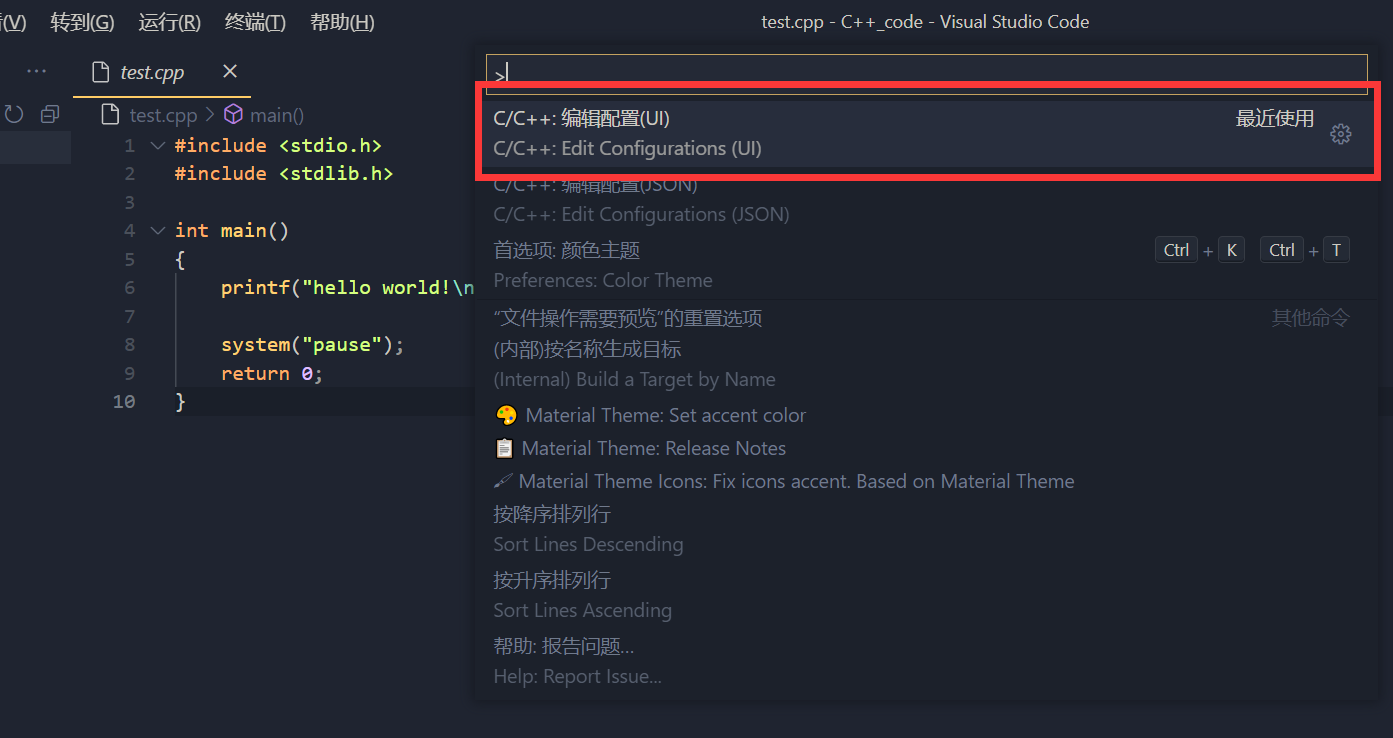Close the test.cpp tab
Image resolution: width=1393 pixels, height=738 pixels.
230,71
